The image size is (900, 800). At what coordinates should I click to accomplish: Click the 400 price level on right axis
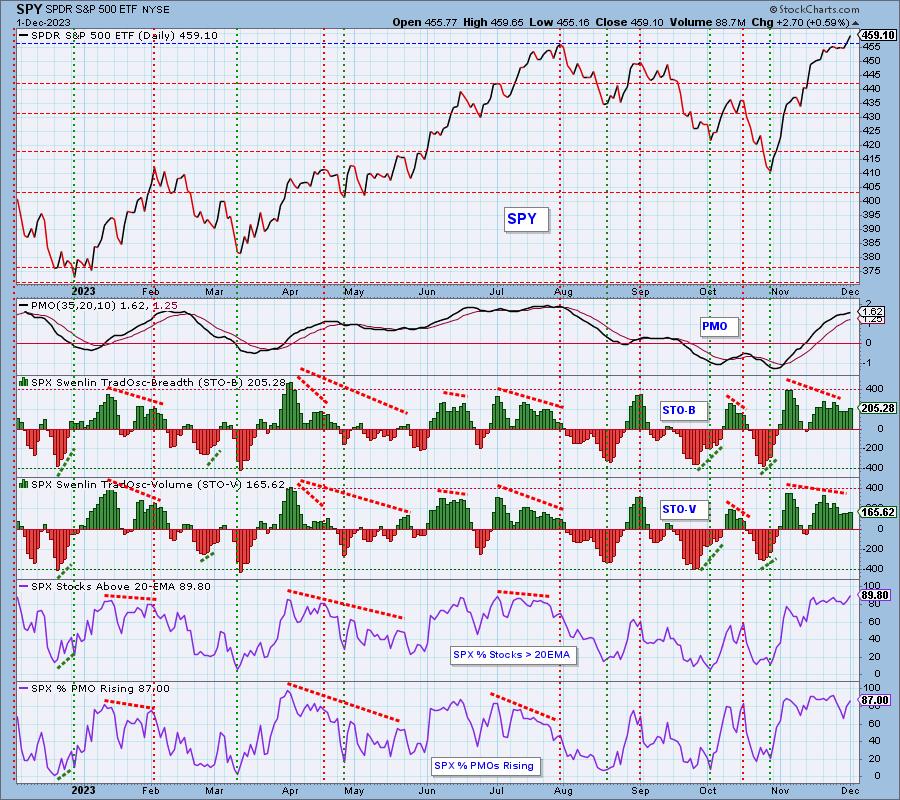coord(872,201)
